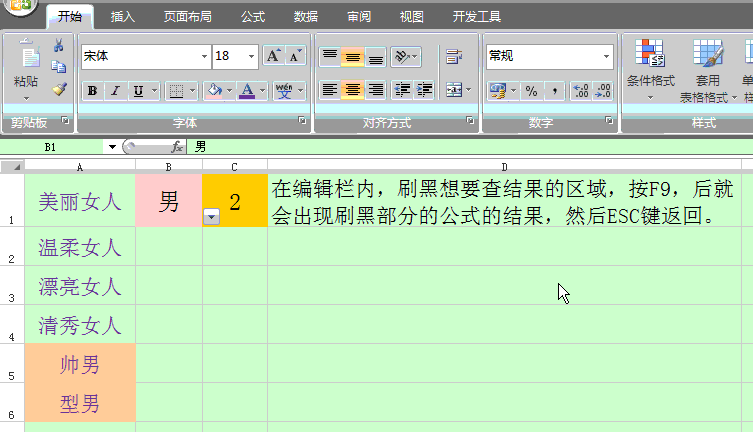753x432 pixels.
Task: Apply cell borders icon
Action: click(x=176, y=91)
